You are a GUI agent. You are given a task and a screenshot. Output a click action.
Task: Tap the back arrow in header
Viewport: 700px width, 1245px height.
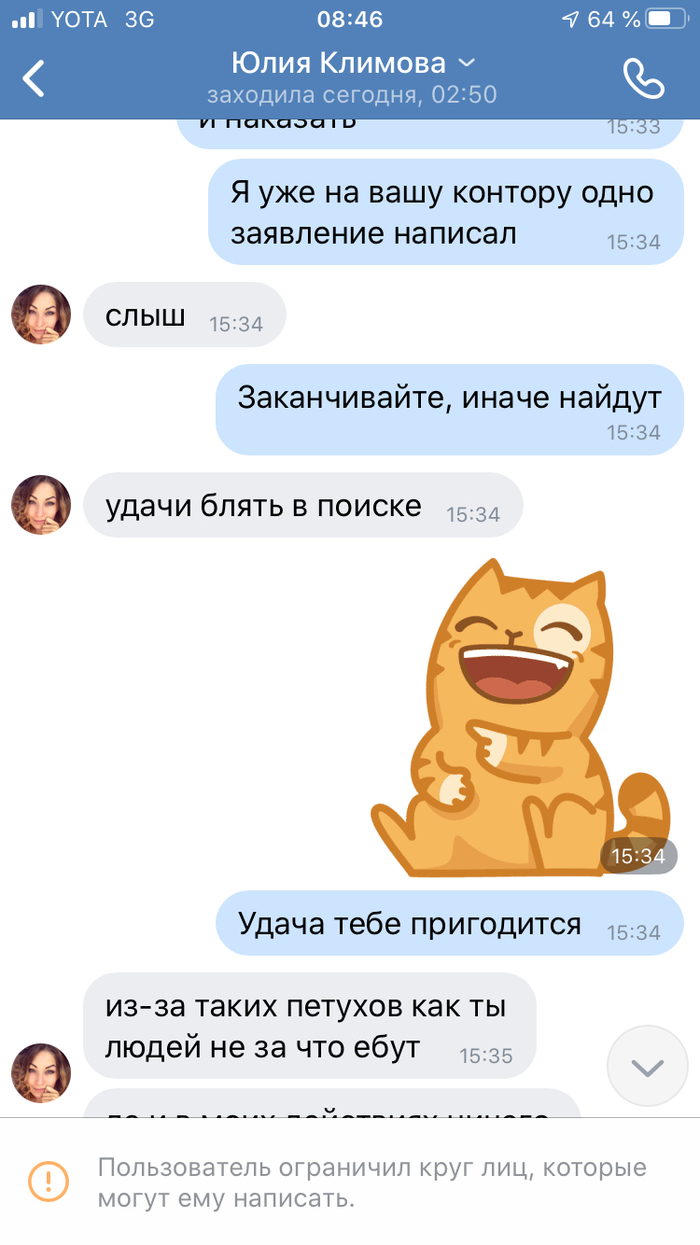(x=35, y=78)
